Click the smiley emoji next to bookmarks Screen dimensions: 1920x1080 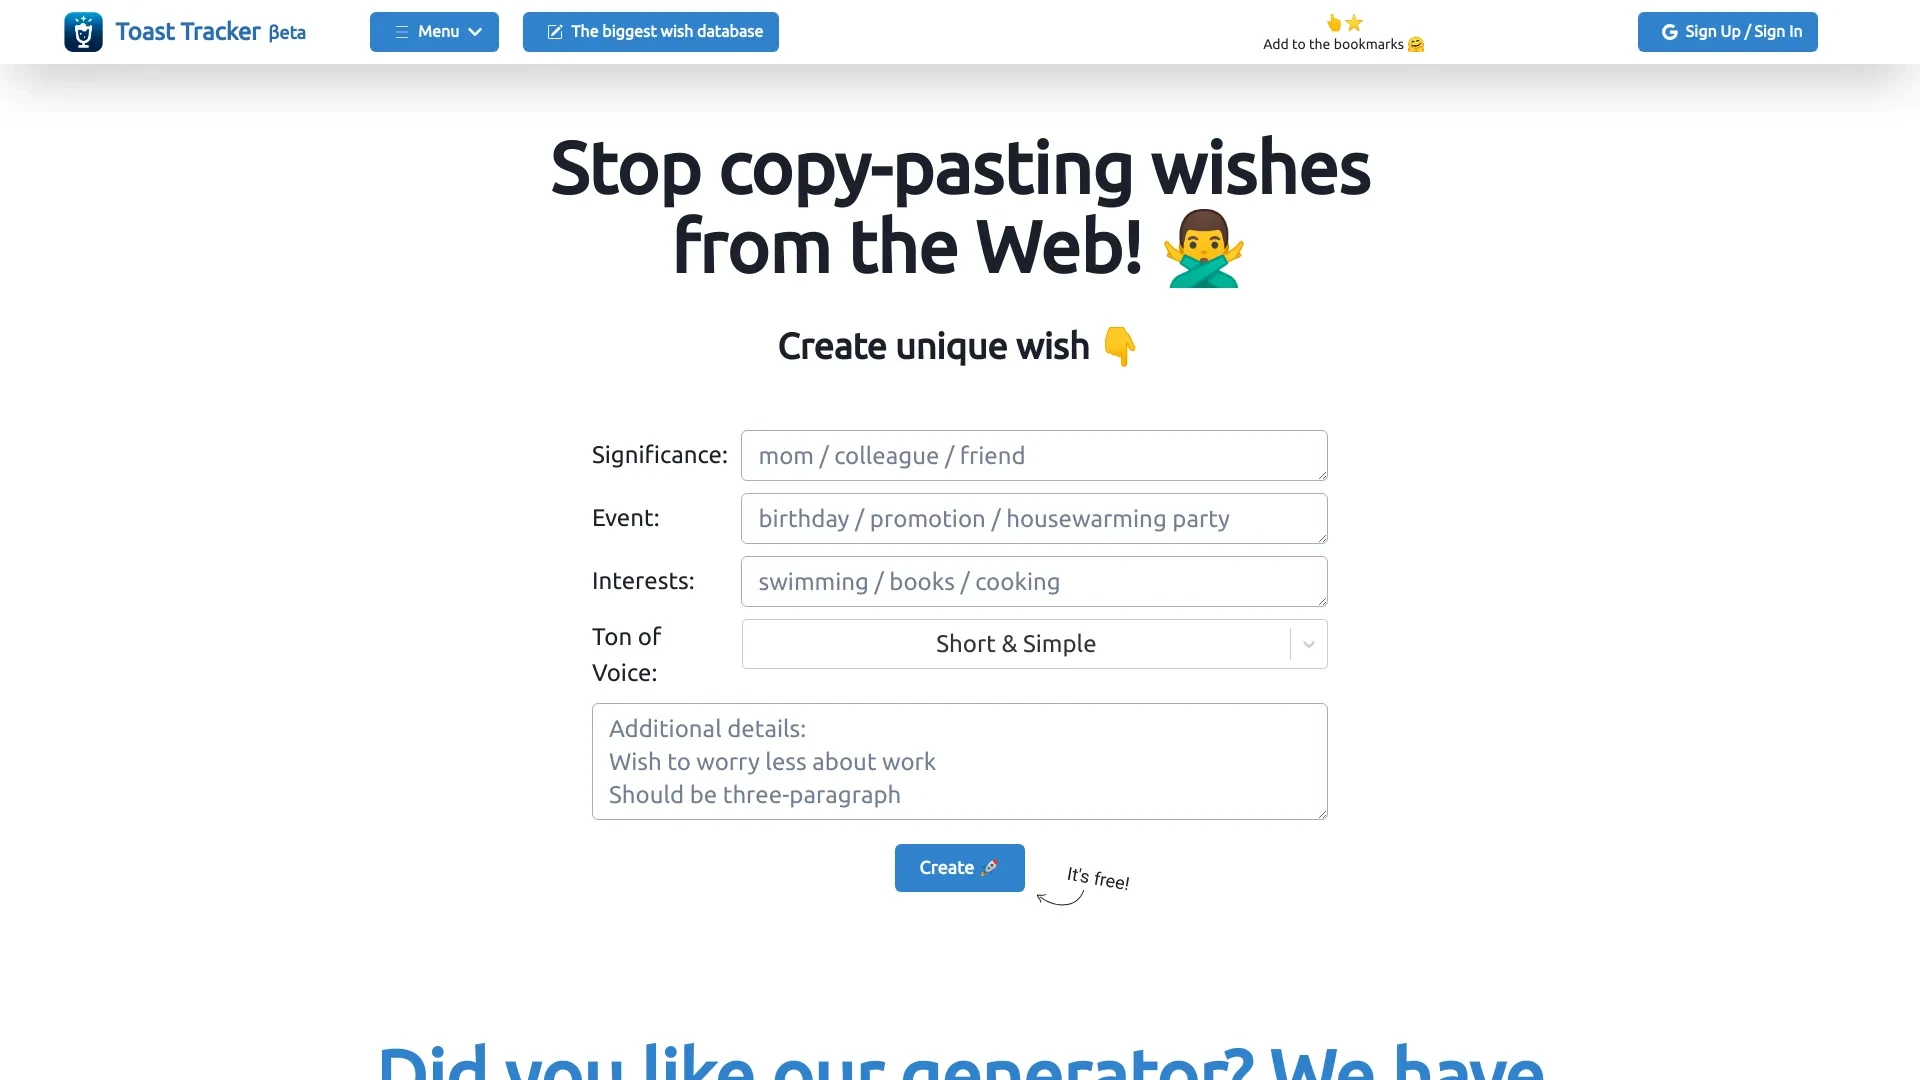coord(1419,44)
